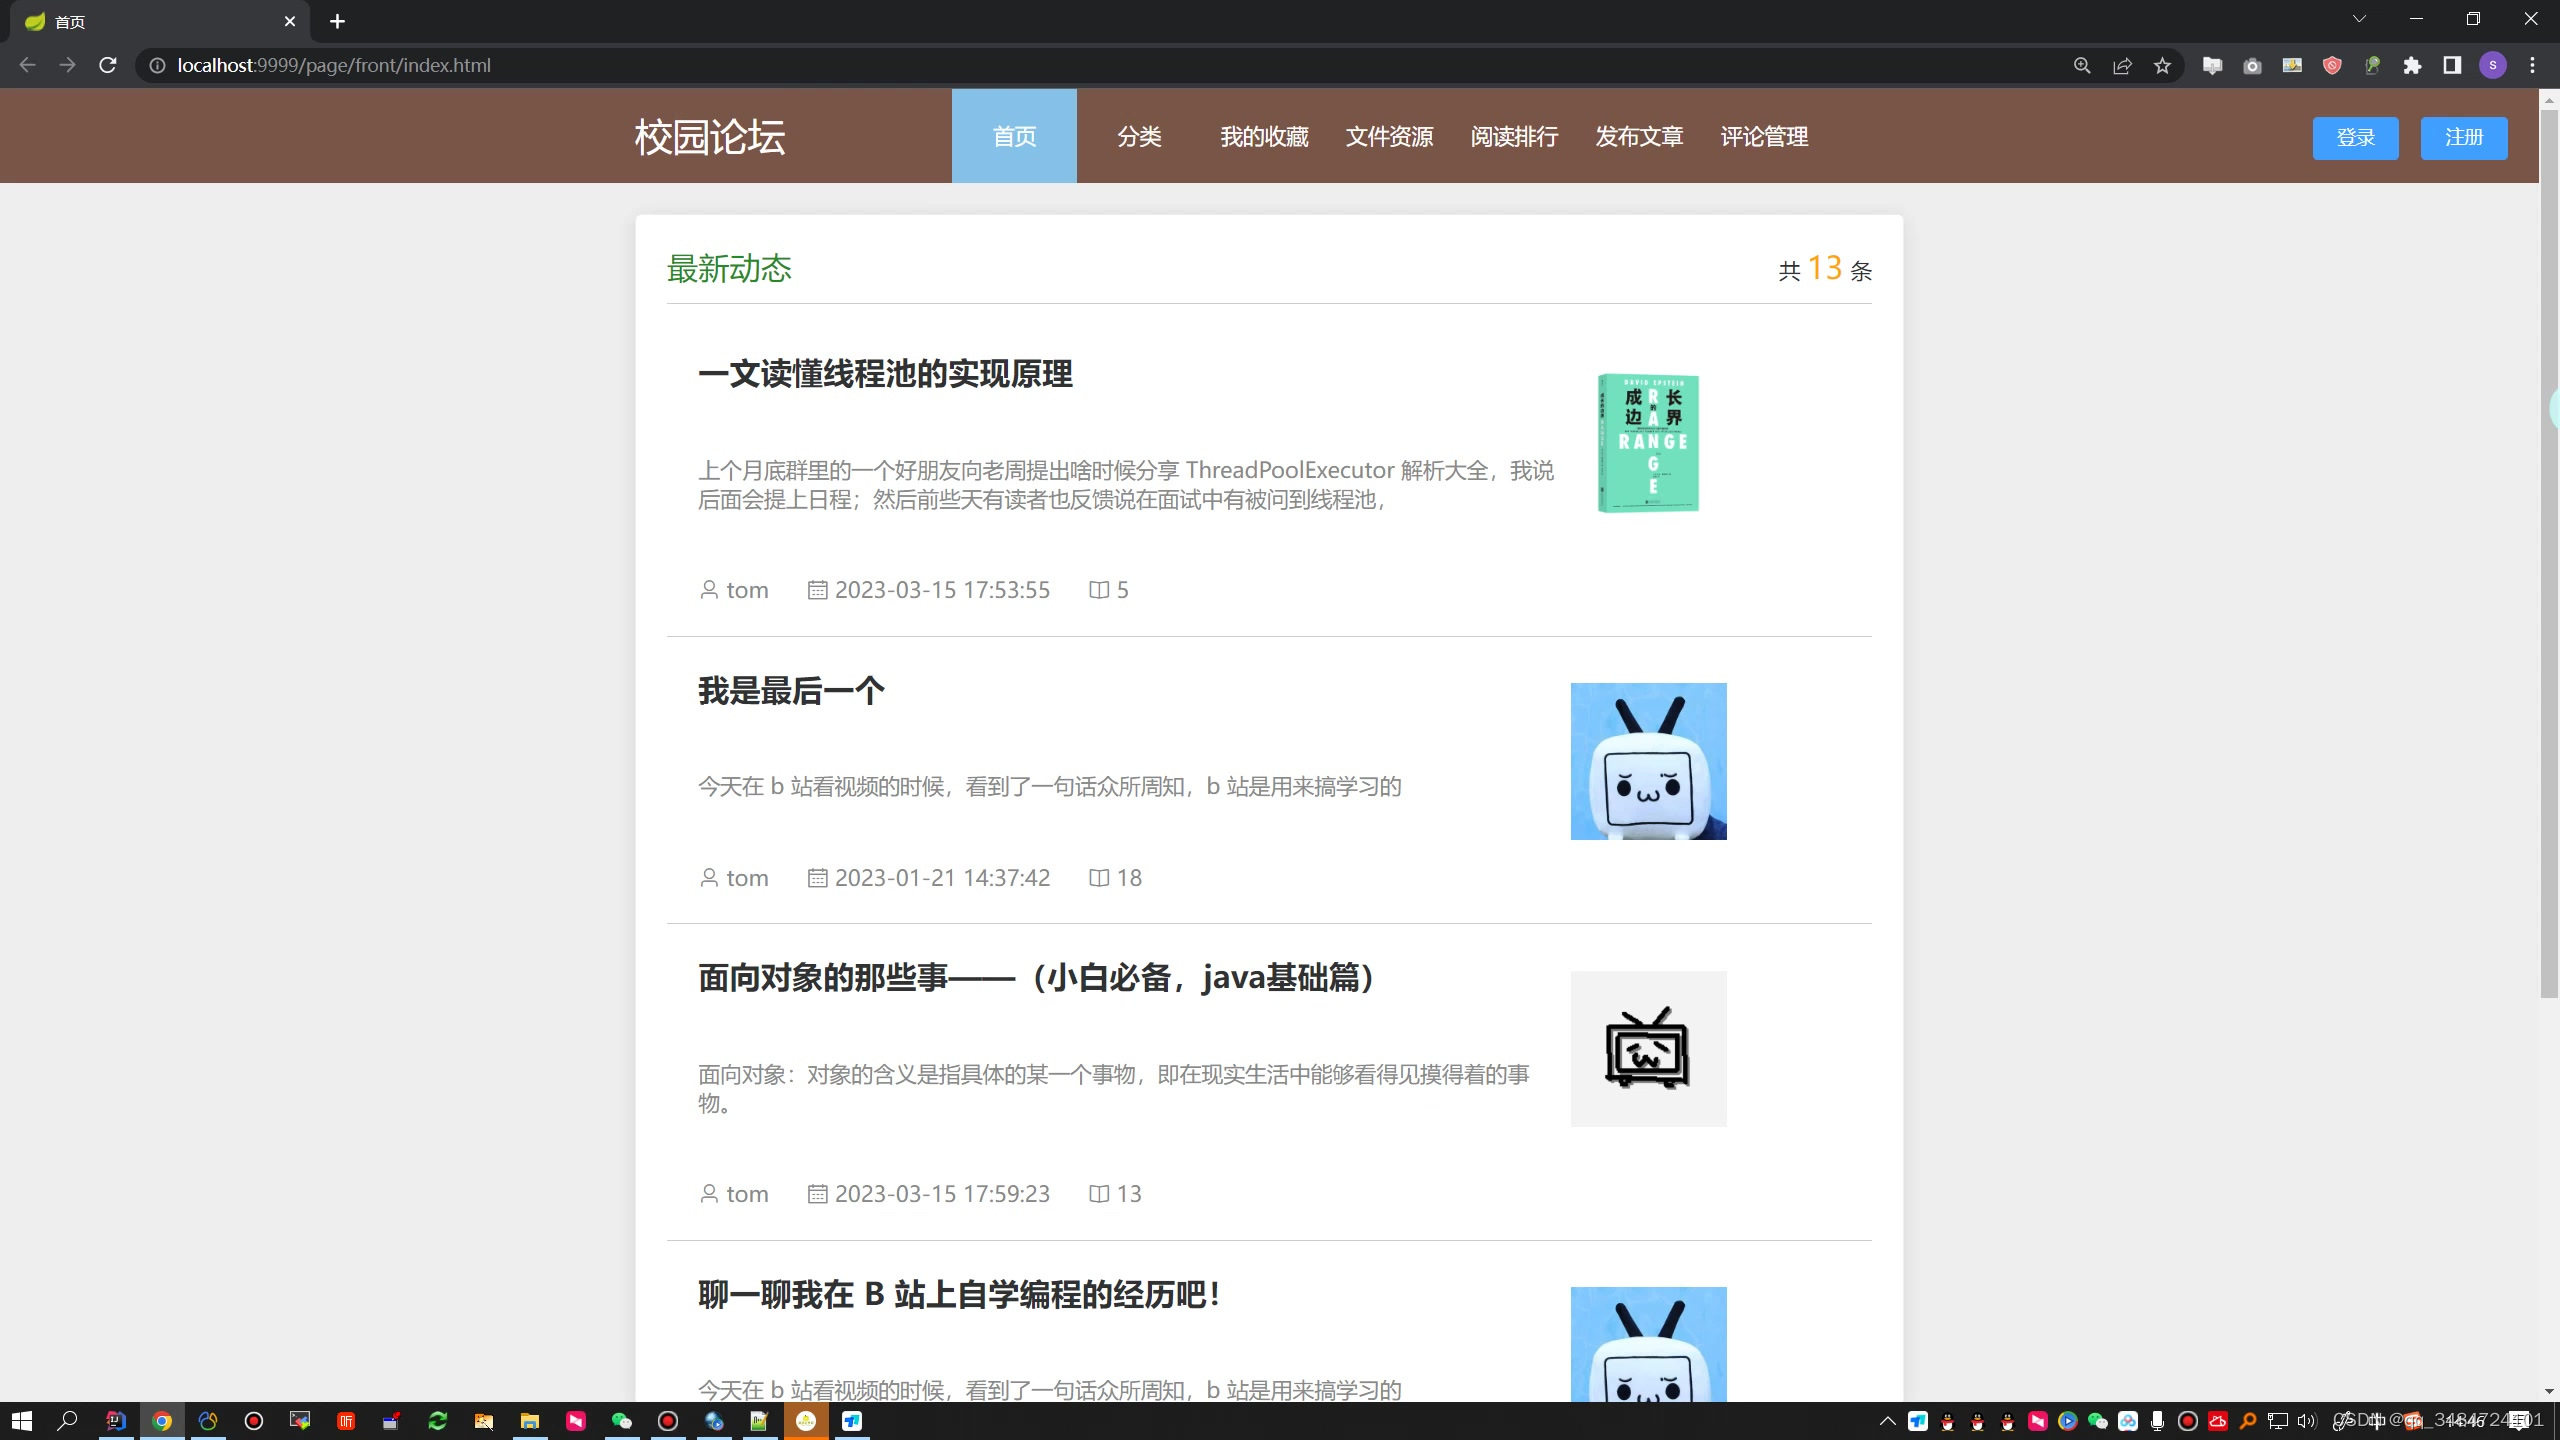The image size is (2560, 1440).
Task: Open WeChat from taskbar
Action: coord(622,1420)
